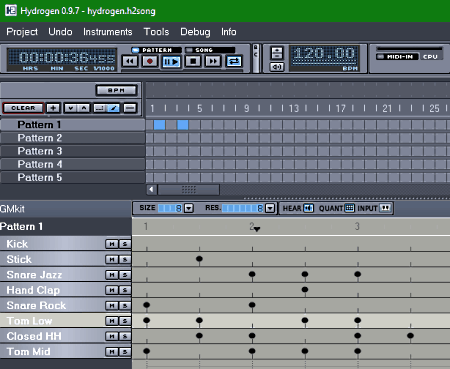Solo the Stick instrument
The image size is (450, 369).
point(125,259)
